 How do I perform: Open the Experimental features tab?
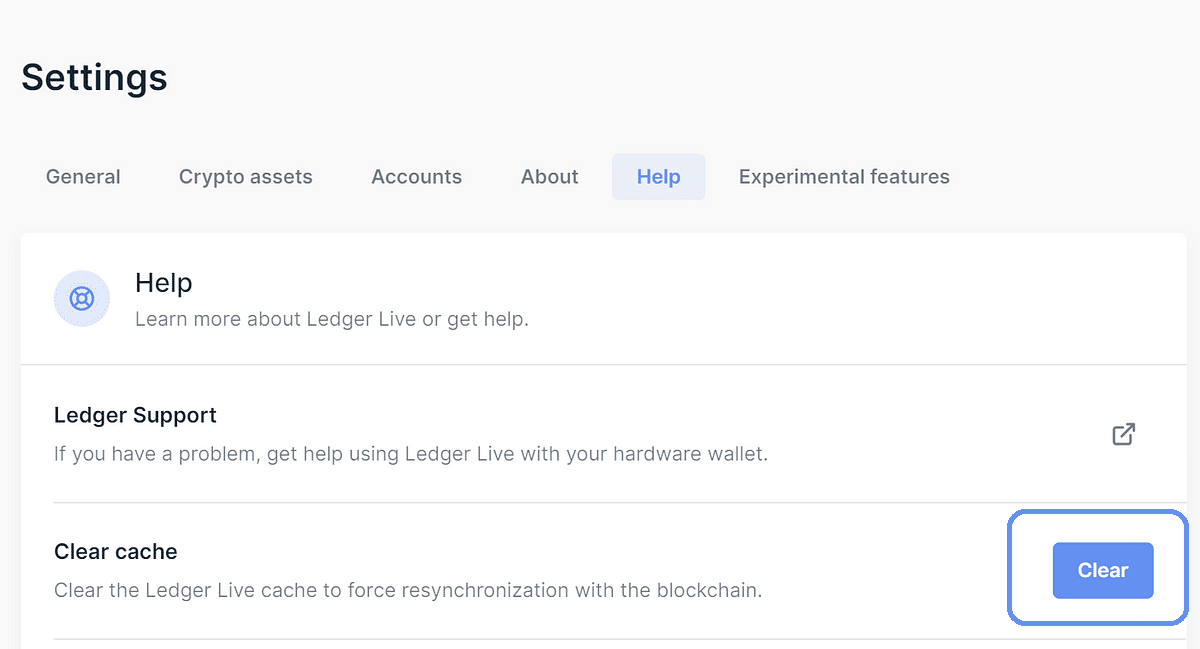click(x=844, y=177)
